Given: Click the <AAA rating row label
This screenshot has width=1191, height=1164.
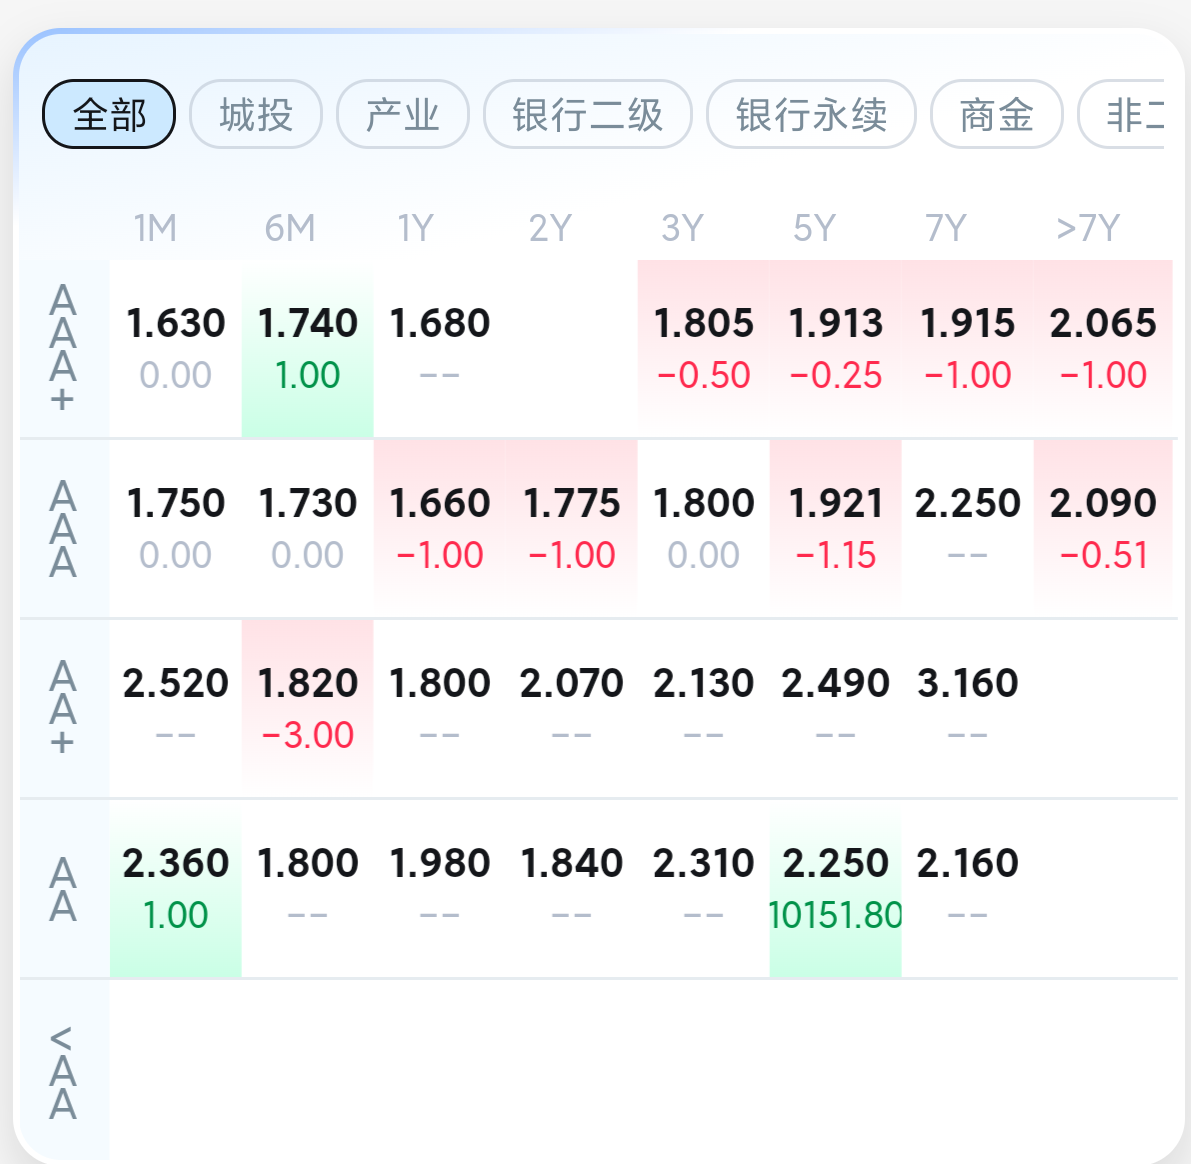Looking at the screenshot, I should (x=63, y=1071).
